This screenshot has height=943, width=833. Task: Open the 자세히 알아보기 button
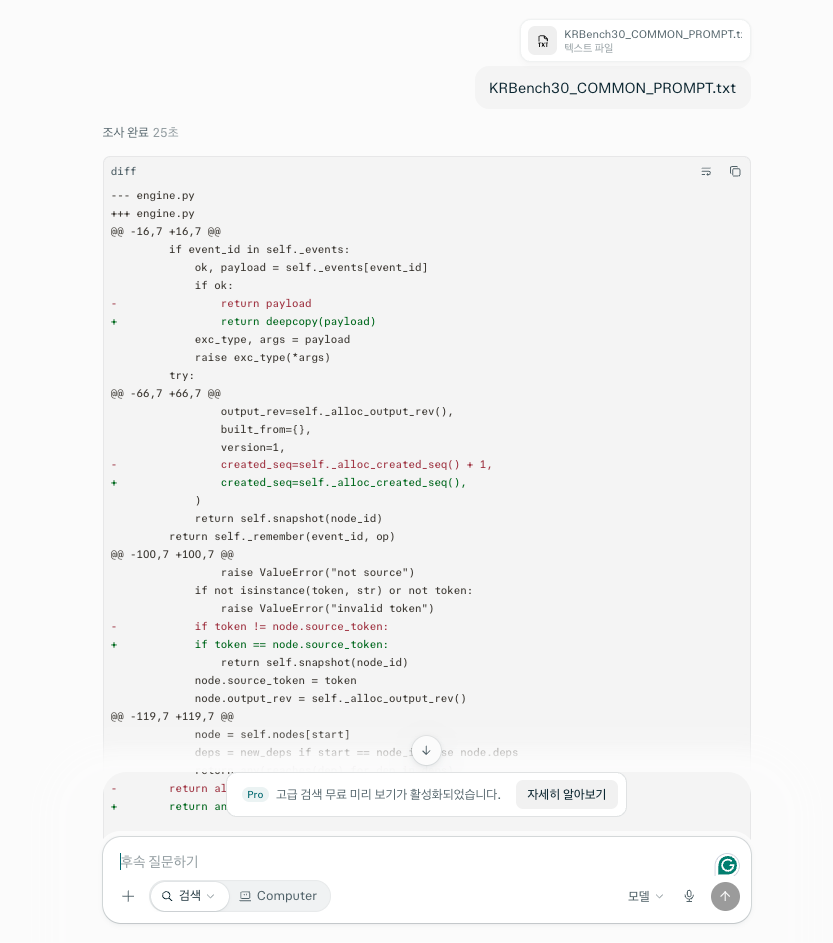pos(567,794)
